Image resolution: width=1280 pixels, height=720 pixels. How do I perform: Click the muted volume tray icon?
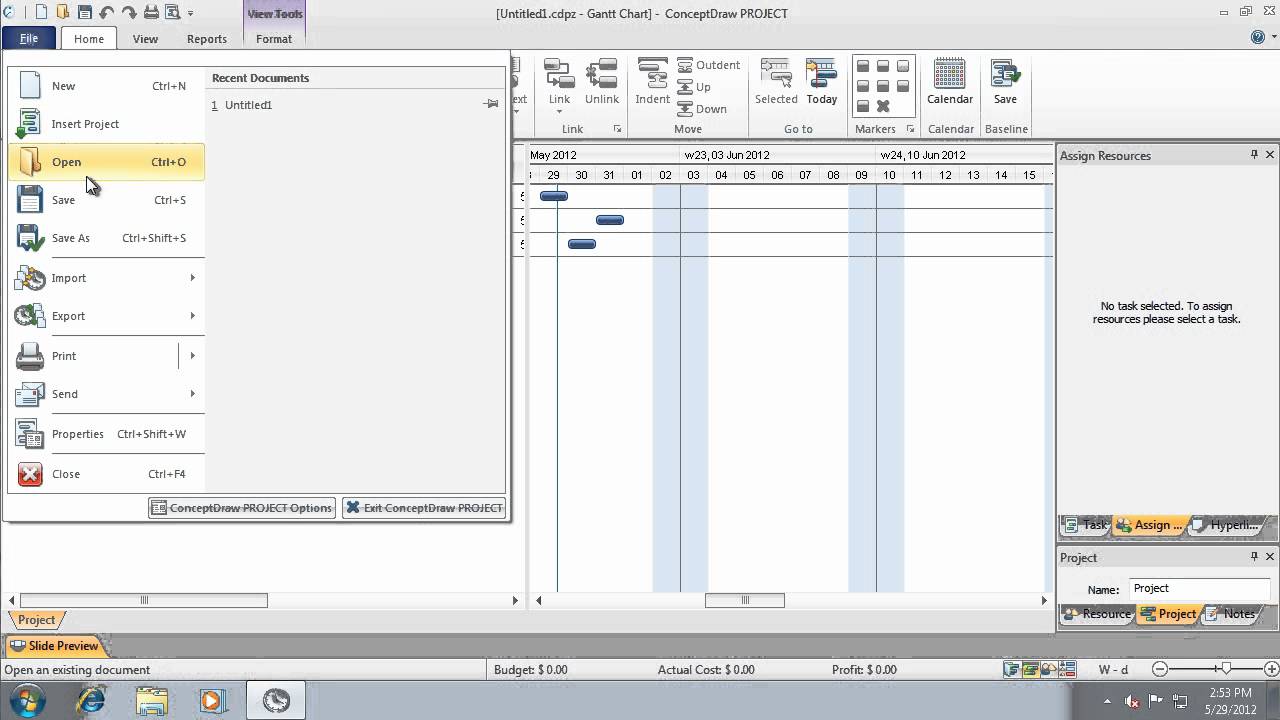(x=1132, y=701)
